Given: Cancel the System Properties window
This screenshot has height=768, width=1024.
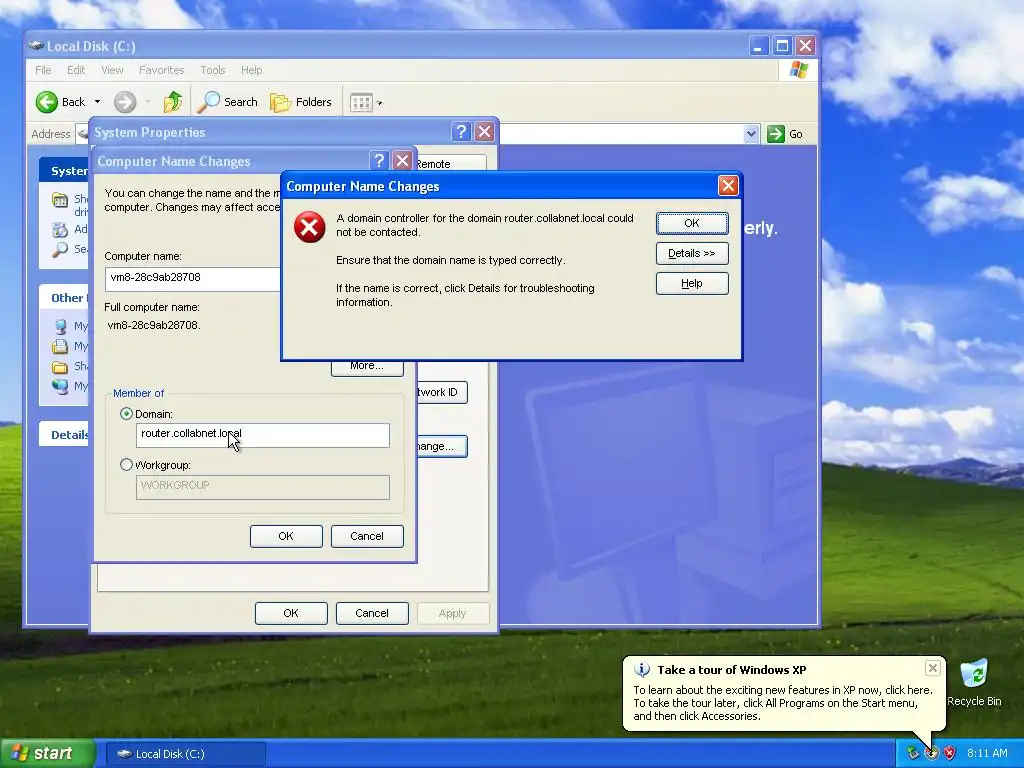Looking at the screenshot, I should pos(372,613).
